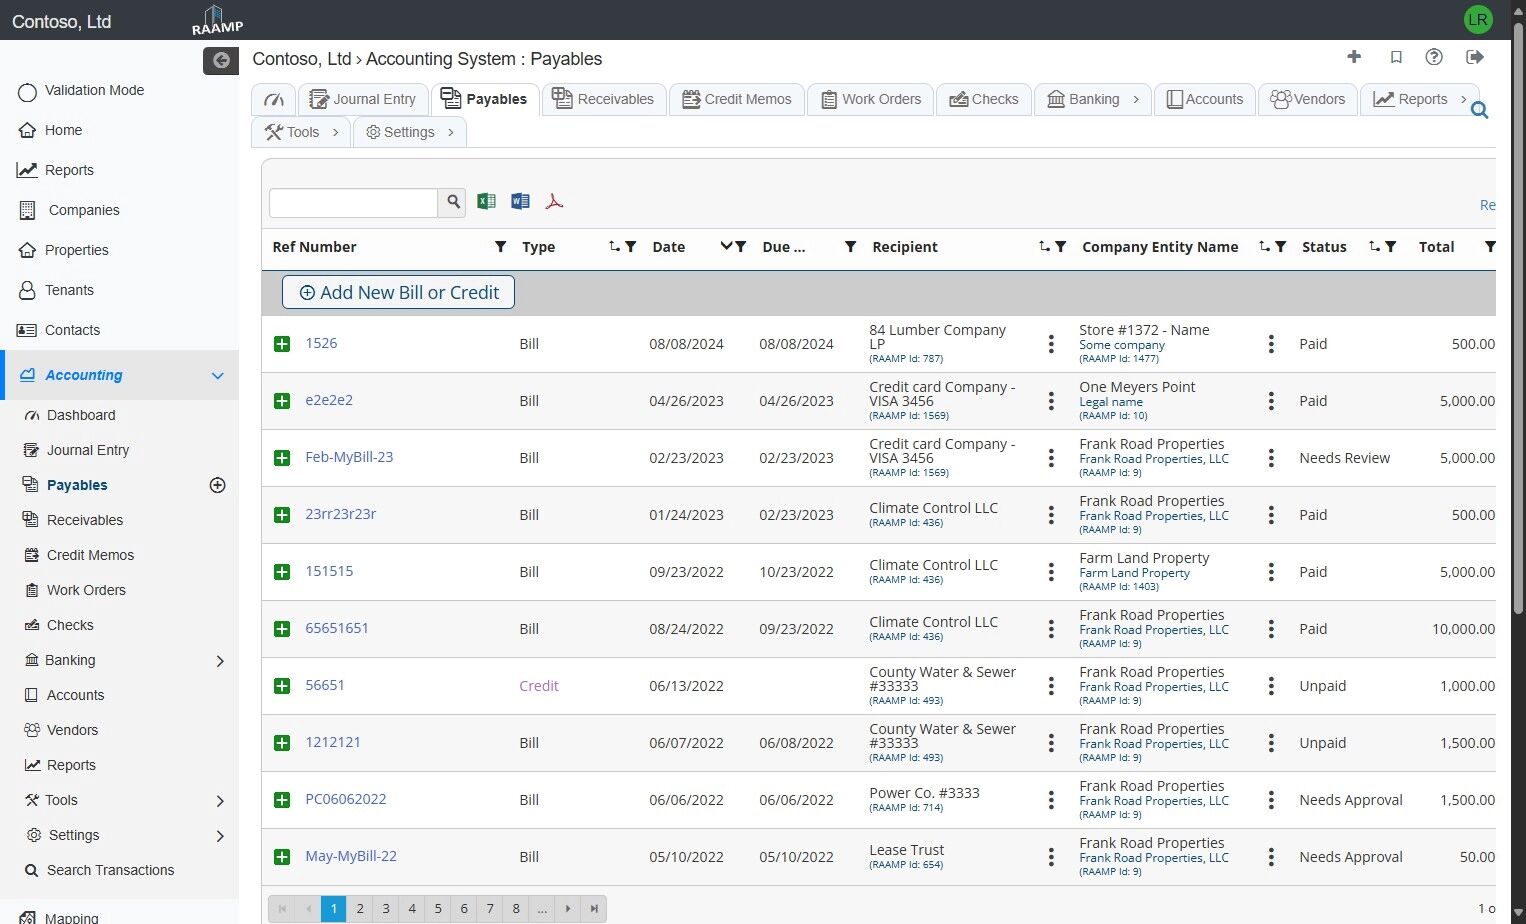
Task: Export the payables list to PDF
Action: [x=554, y=201]
